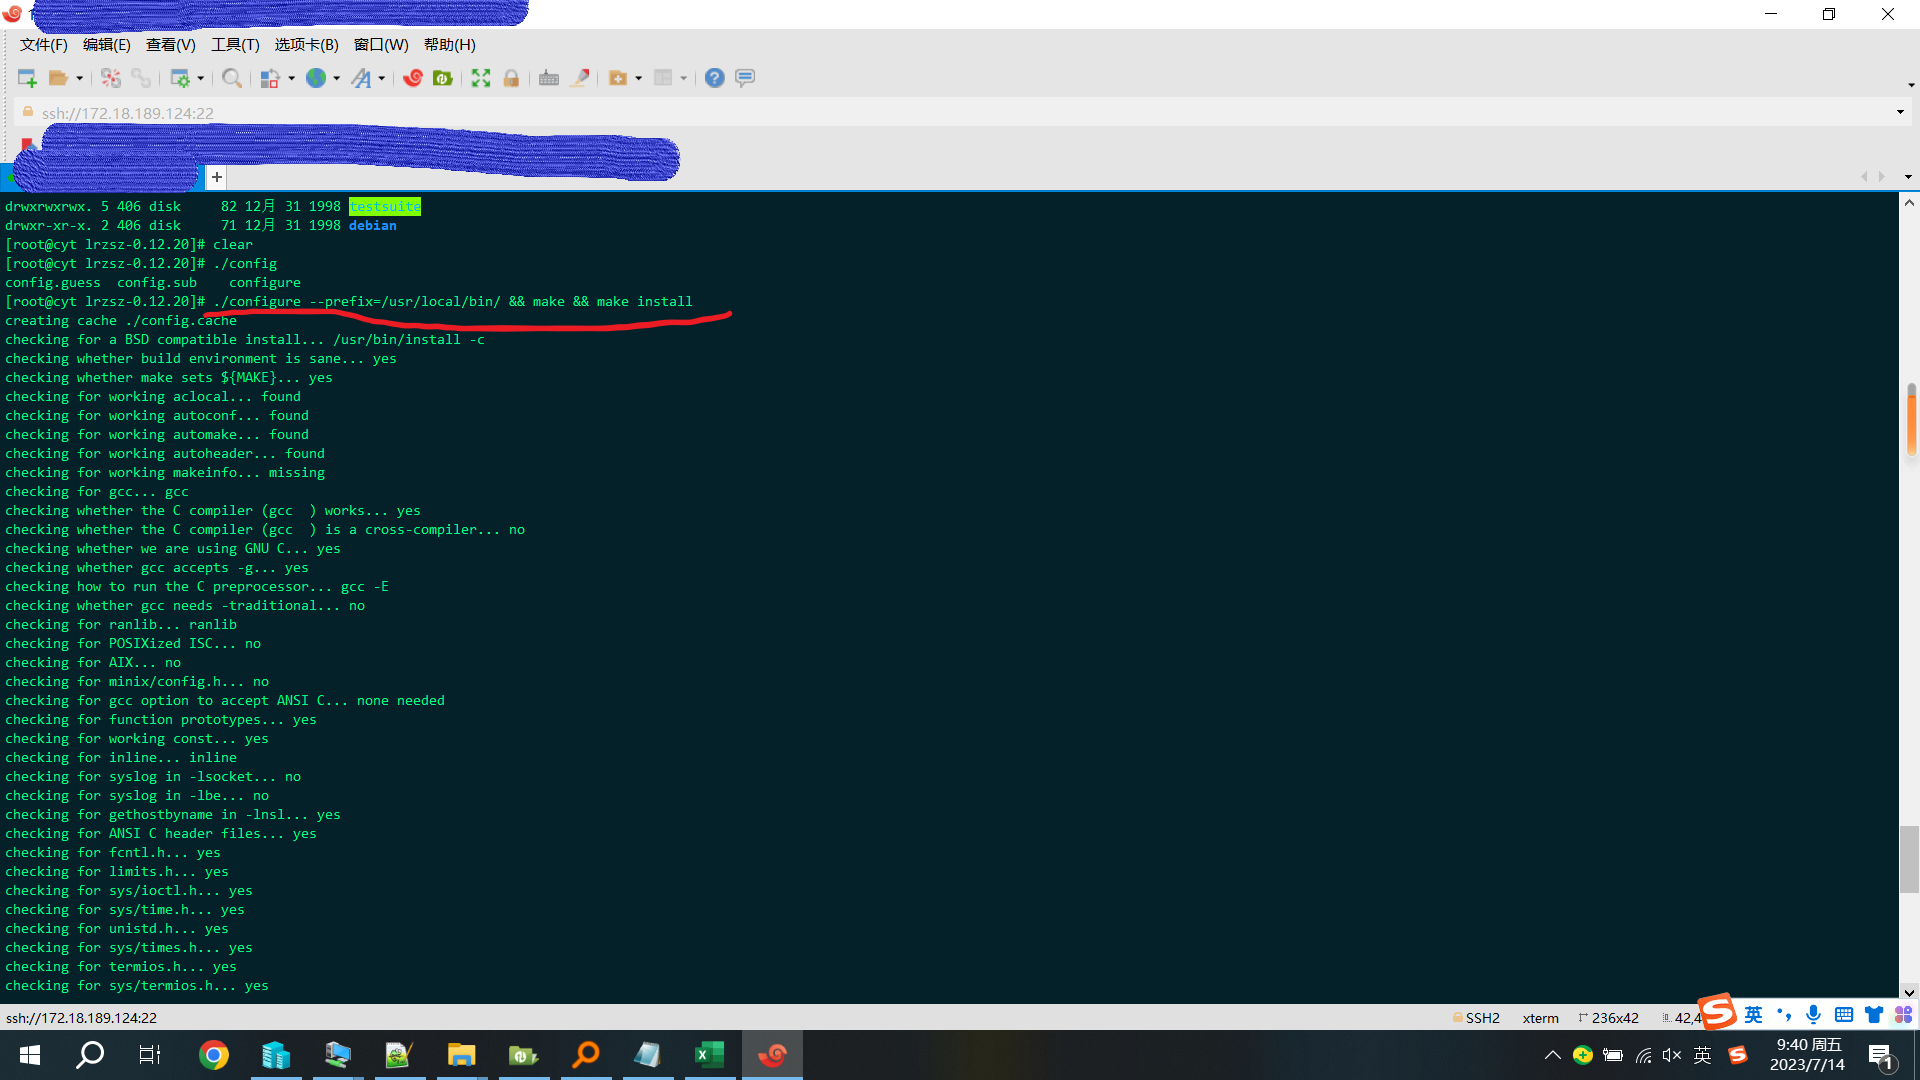Click terminal scrollbar up arrow
Image resolution: width=1920 pixels, height=1080 pixels.
tap(1909, 202)
